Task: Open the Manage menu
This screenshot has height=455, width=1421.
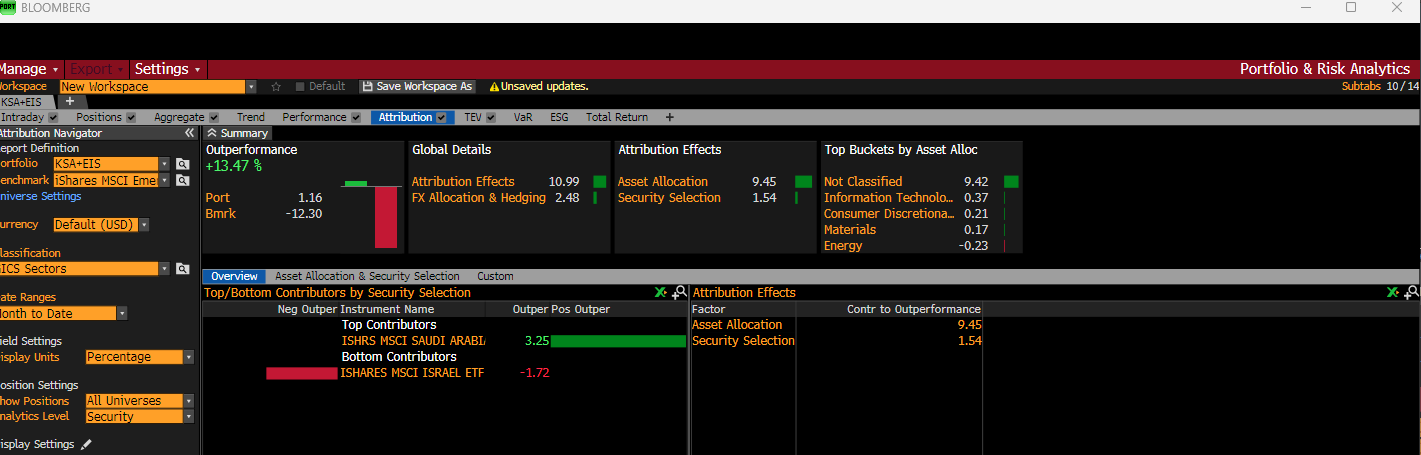Action: (29, 69)
